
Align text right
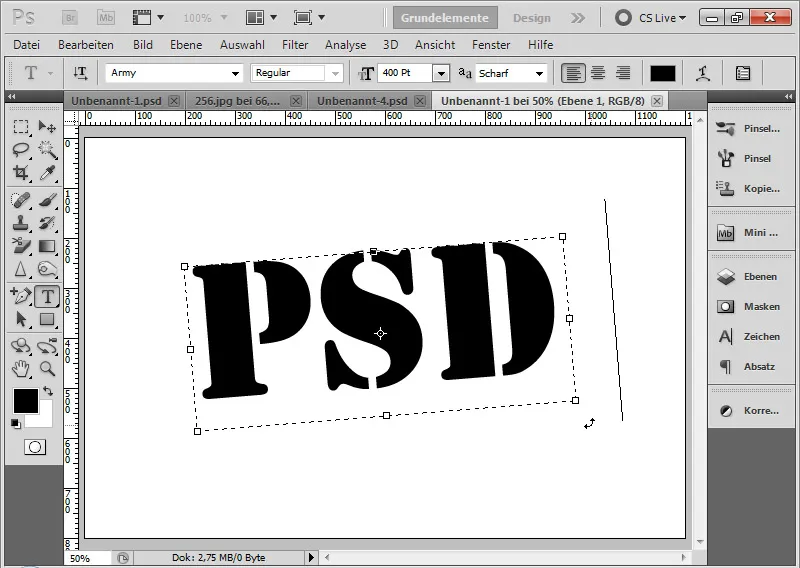click(x=623, y=73)
